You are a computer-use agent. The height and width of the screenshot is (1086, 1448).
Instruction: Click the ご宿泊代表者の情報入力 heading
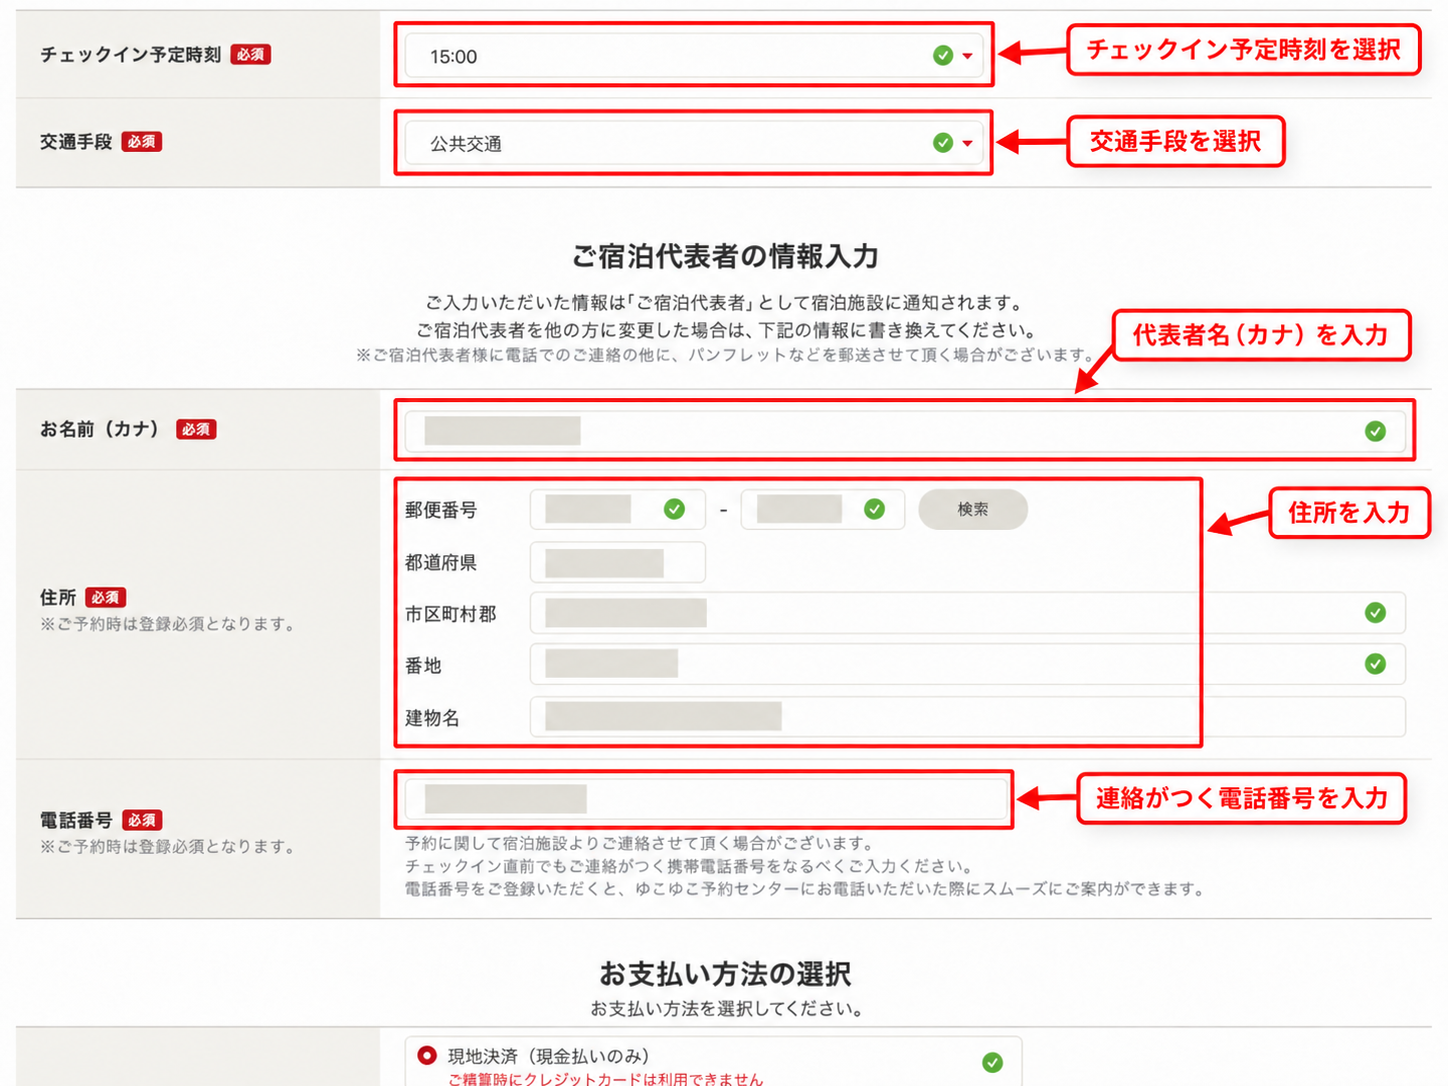coord(725,257)
